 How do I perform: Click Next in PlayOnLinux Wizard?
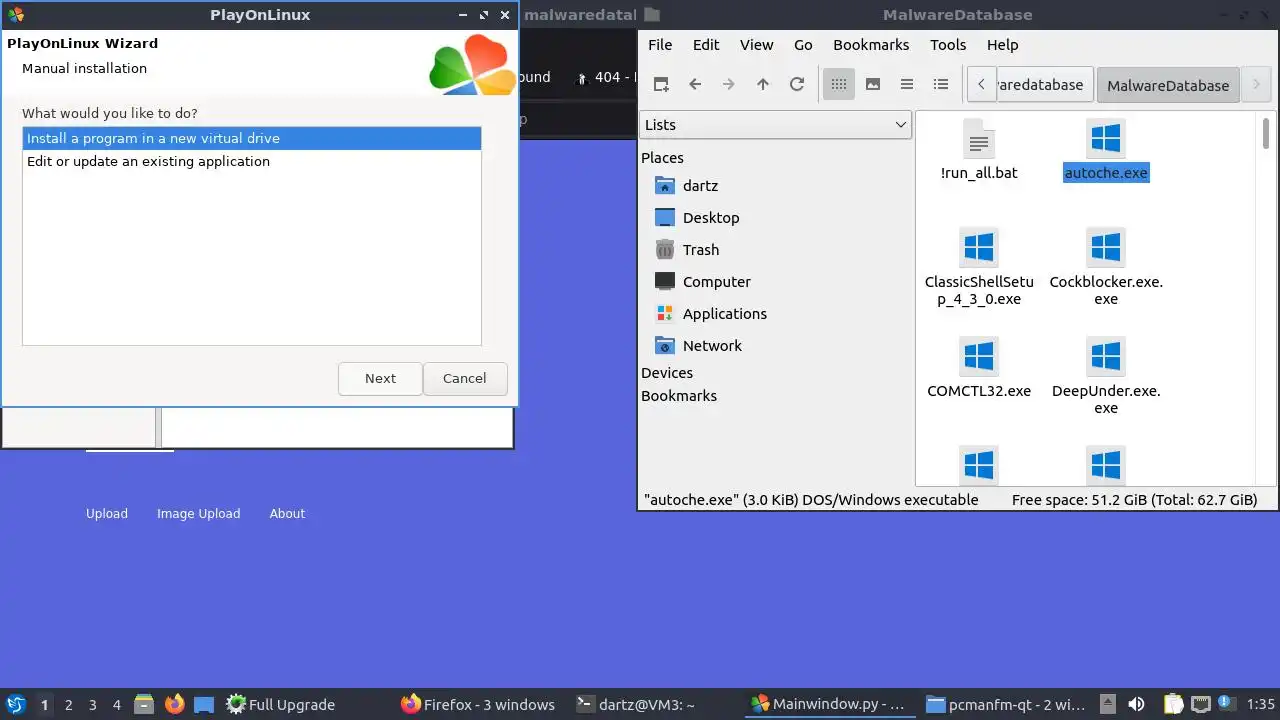point(380,378)
